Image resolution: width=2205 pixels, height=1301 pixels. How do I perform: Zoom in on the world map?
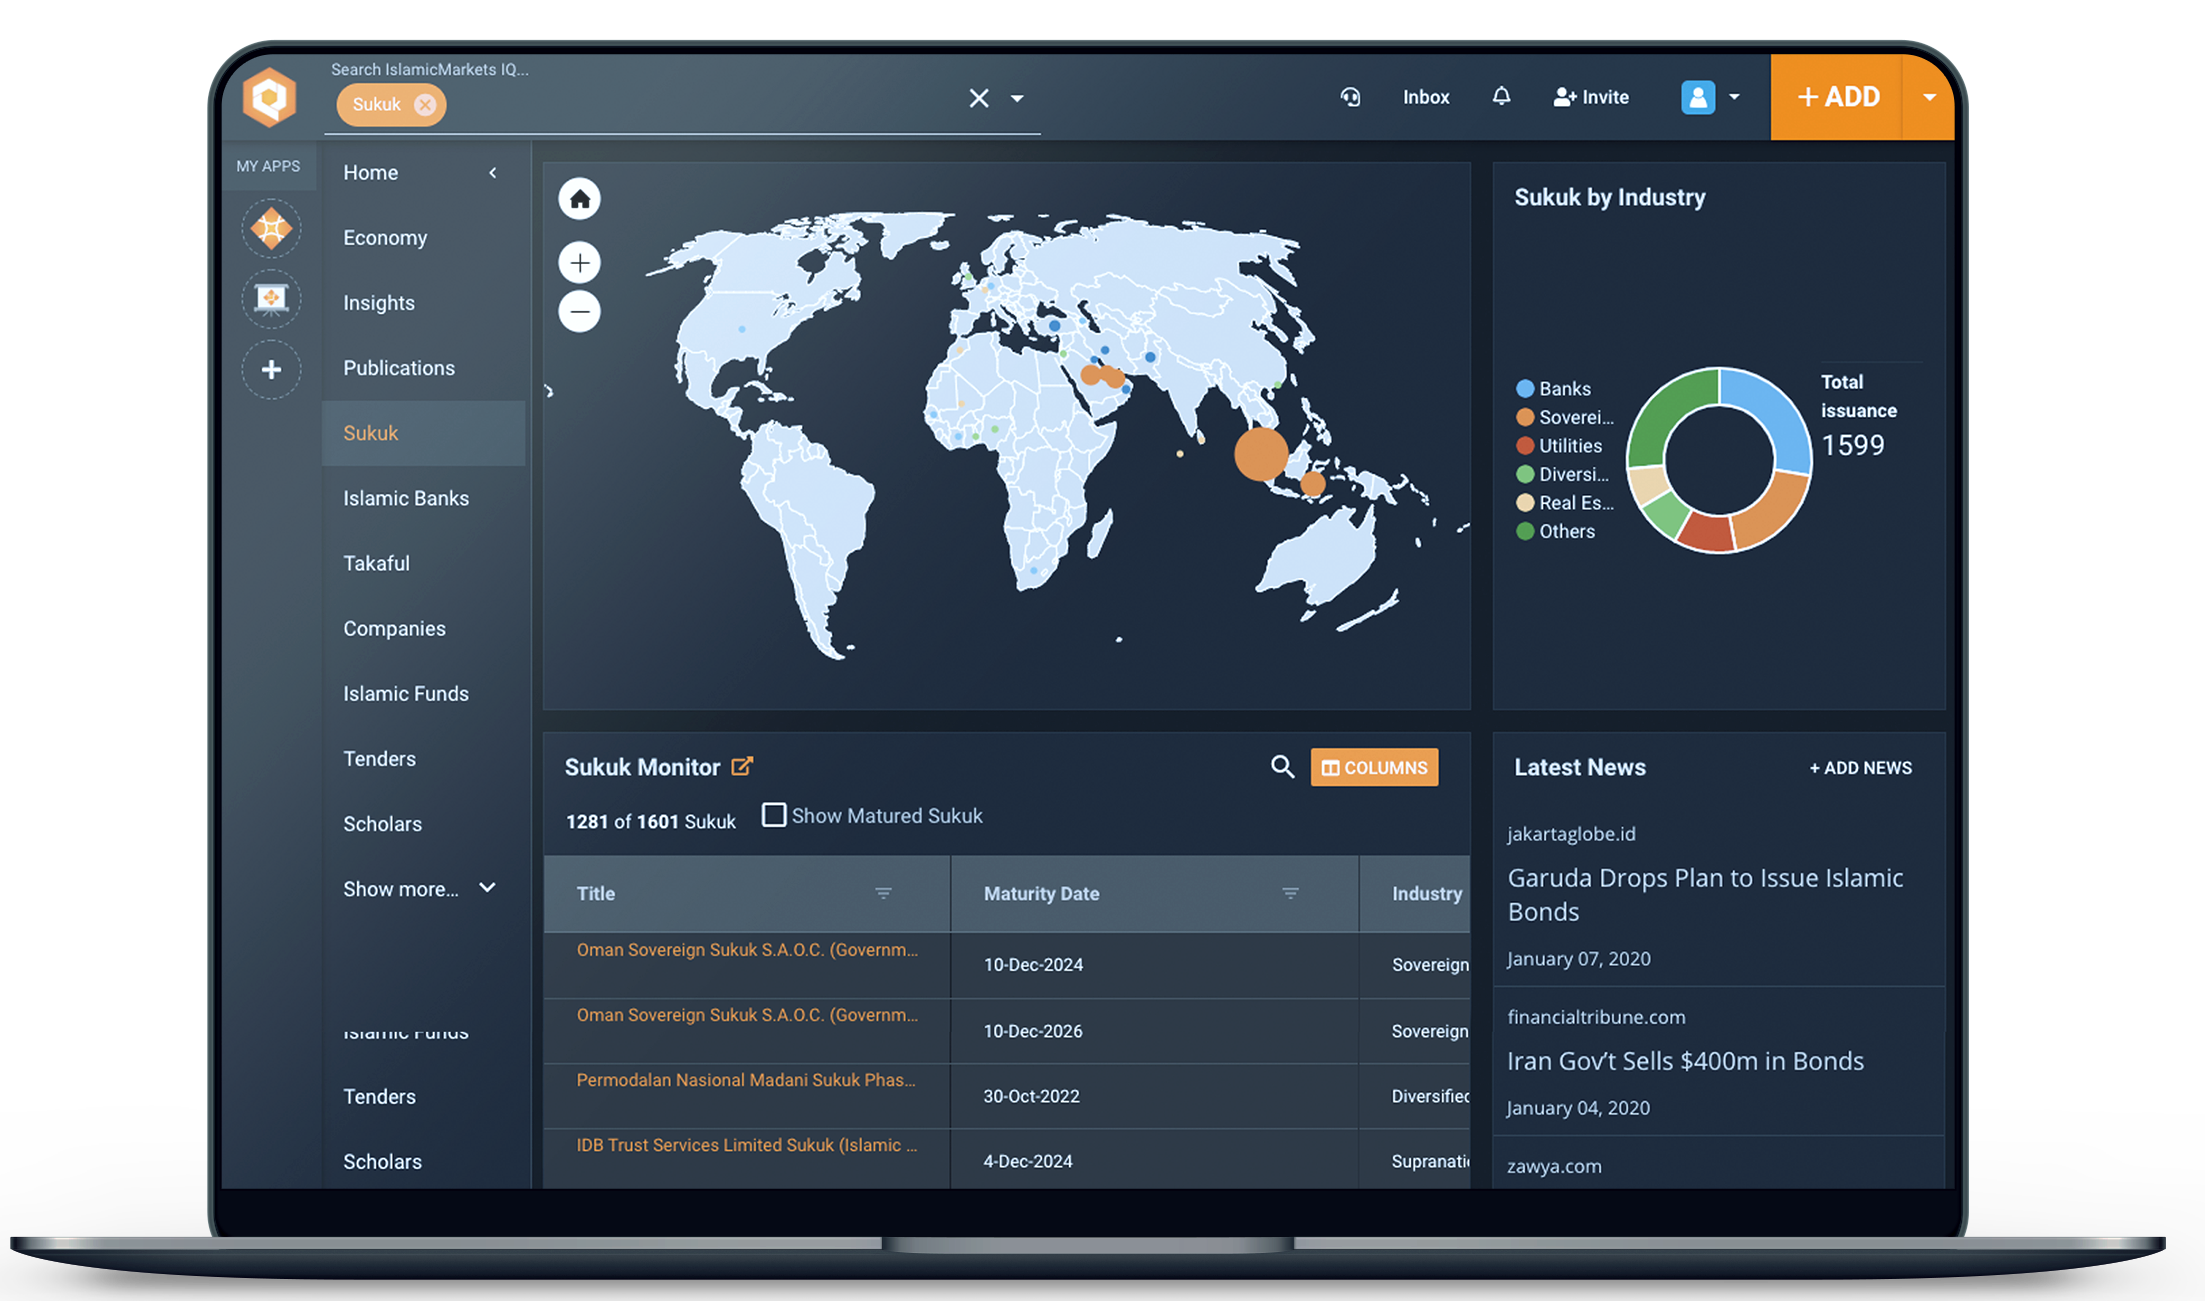point(579,264)
